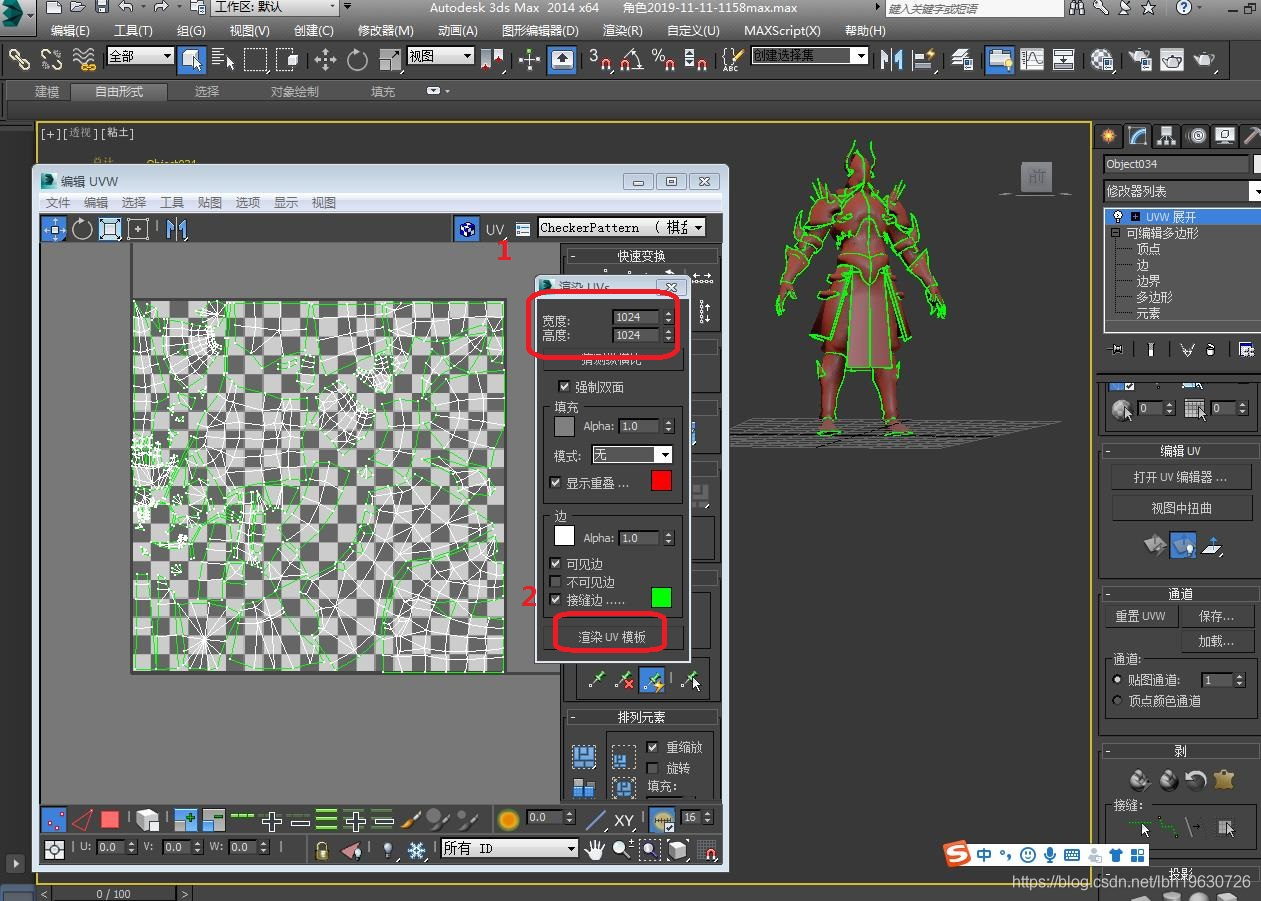The width and height of the screenshot is (1261, 901).
Task: Open the 修改器(M) menu in main menu bar
Action: point(385,30)
